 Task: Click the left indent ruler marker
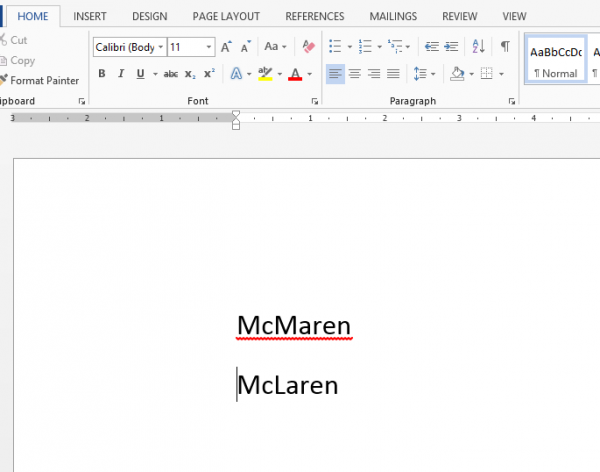[x=236, y=126]
